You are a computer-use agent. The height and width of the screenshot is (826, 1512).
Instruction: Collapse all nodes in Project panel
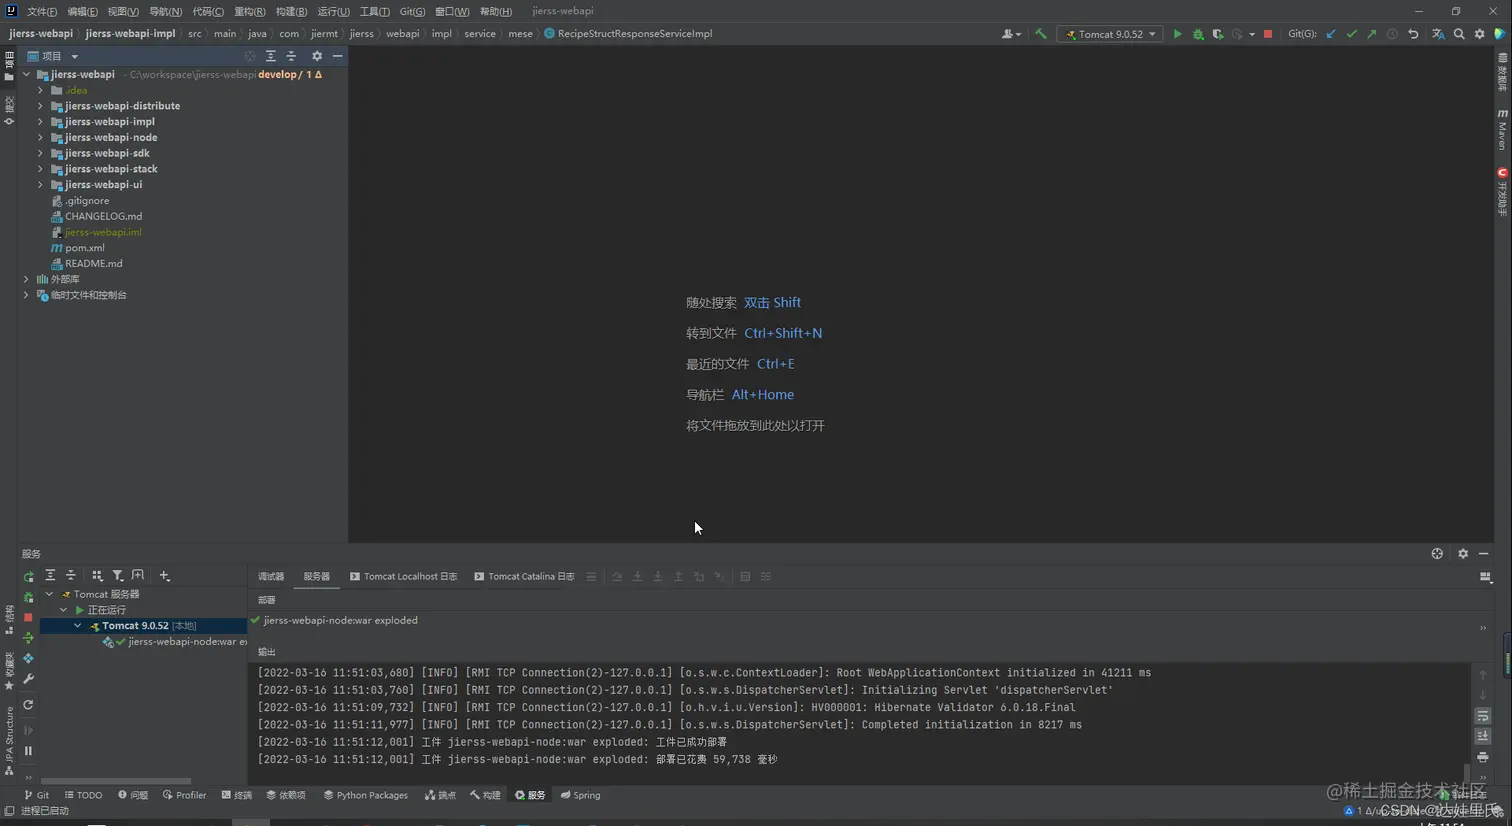point(291,56)
